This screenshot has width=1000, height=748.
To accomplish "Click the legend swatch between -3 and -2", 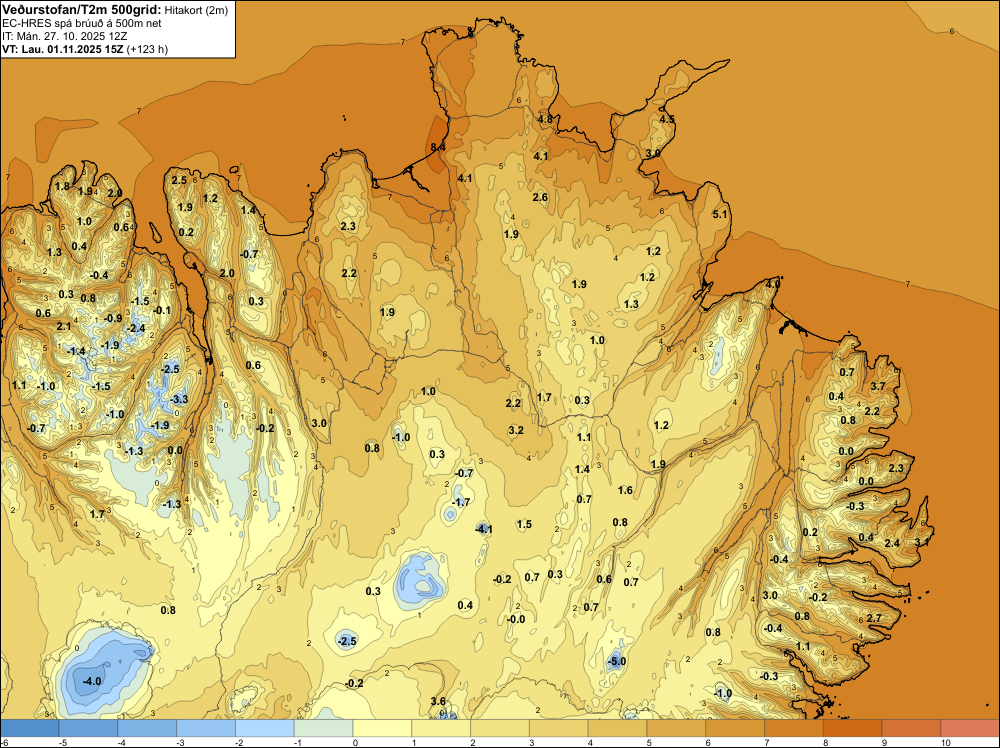I will [x=206, y=728].
